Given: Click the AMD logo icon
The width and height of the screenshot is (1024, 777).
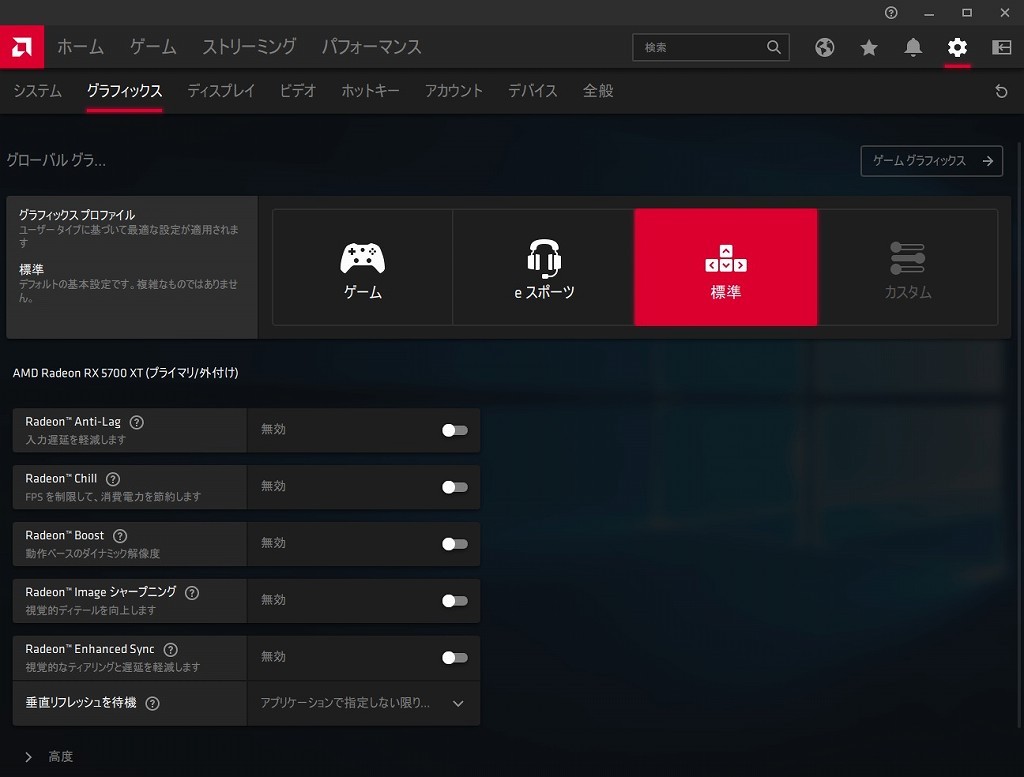Looking at the screenshot, I should (22, 47).
